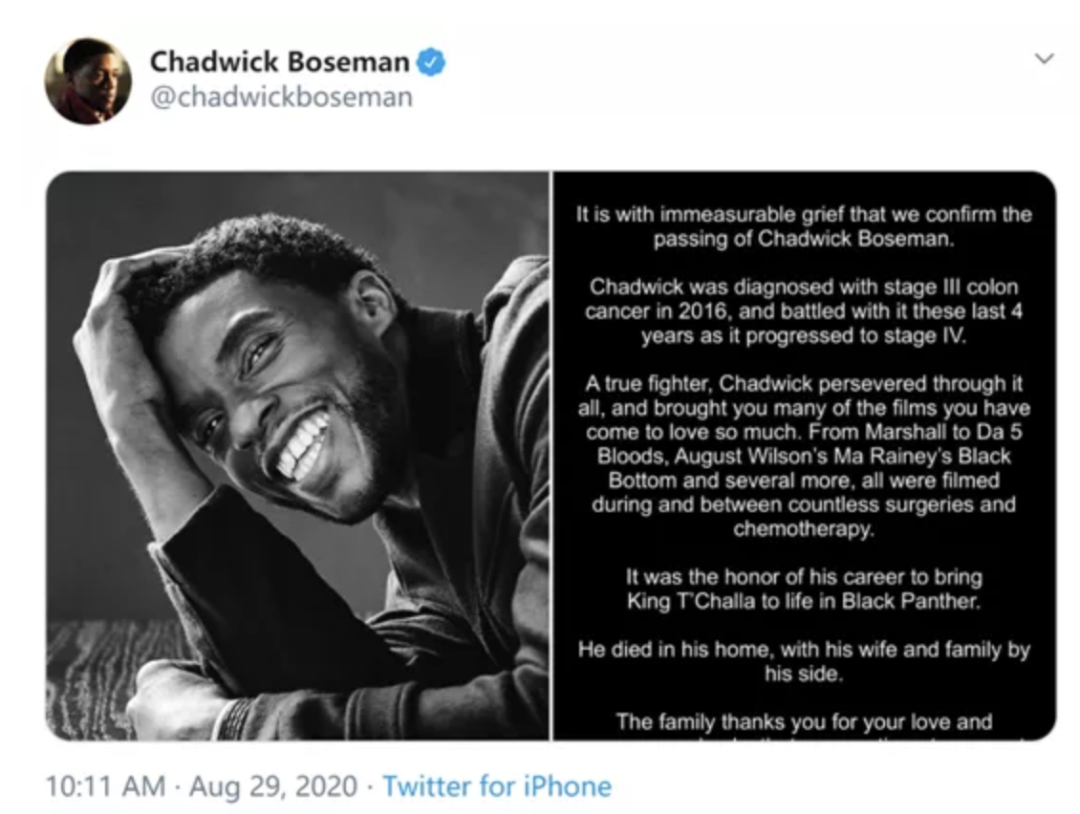Click the bracelet at the photo's bottom
The width and height of the screenshot is (1080, 814).
pos(236,718)
